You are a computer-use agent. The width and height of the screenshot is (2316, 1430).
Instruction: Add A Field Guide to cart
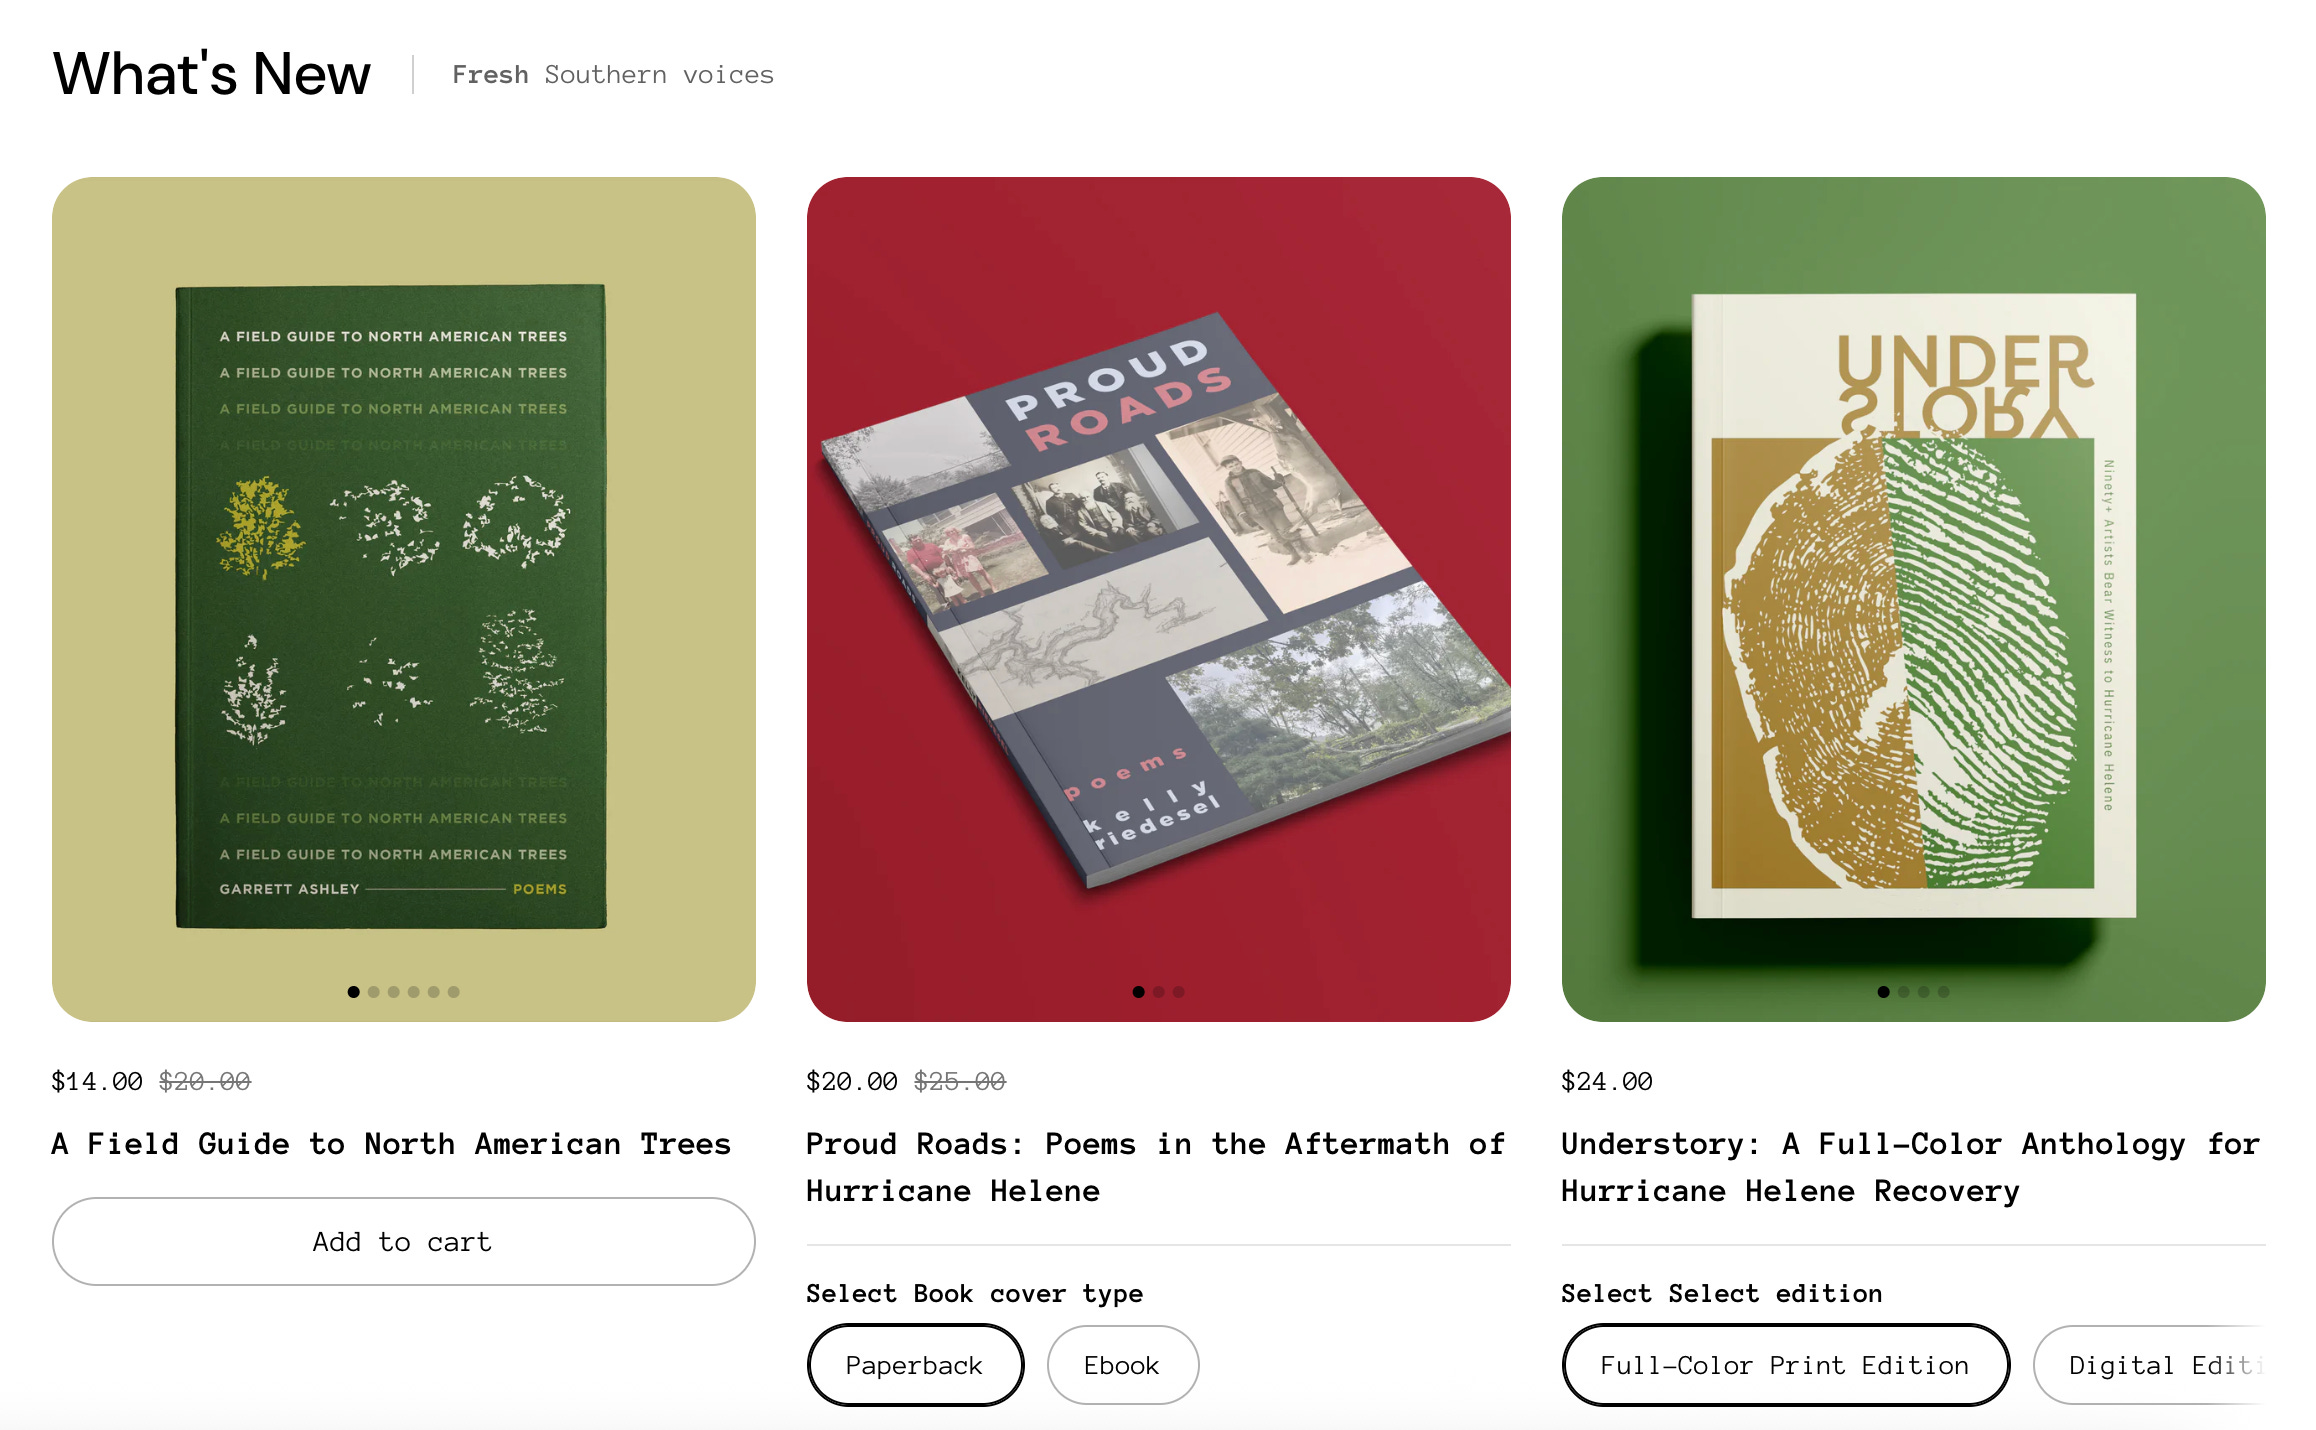(x=403, y=1241)
